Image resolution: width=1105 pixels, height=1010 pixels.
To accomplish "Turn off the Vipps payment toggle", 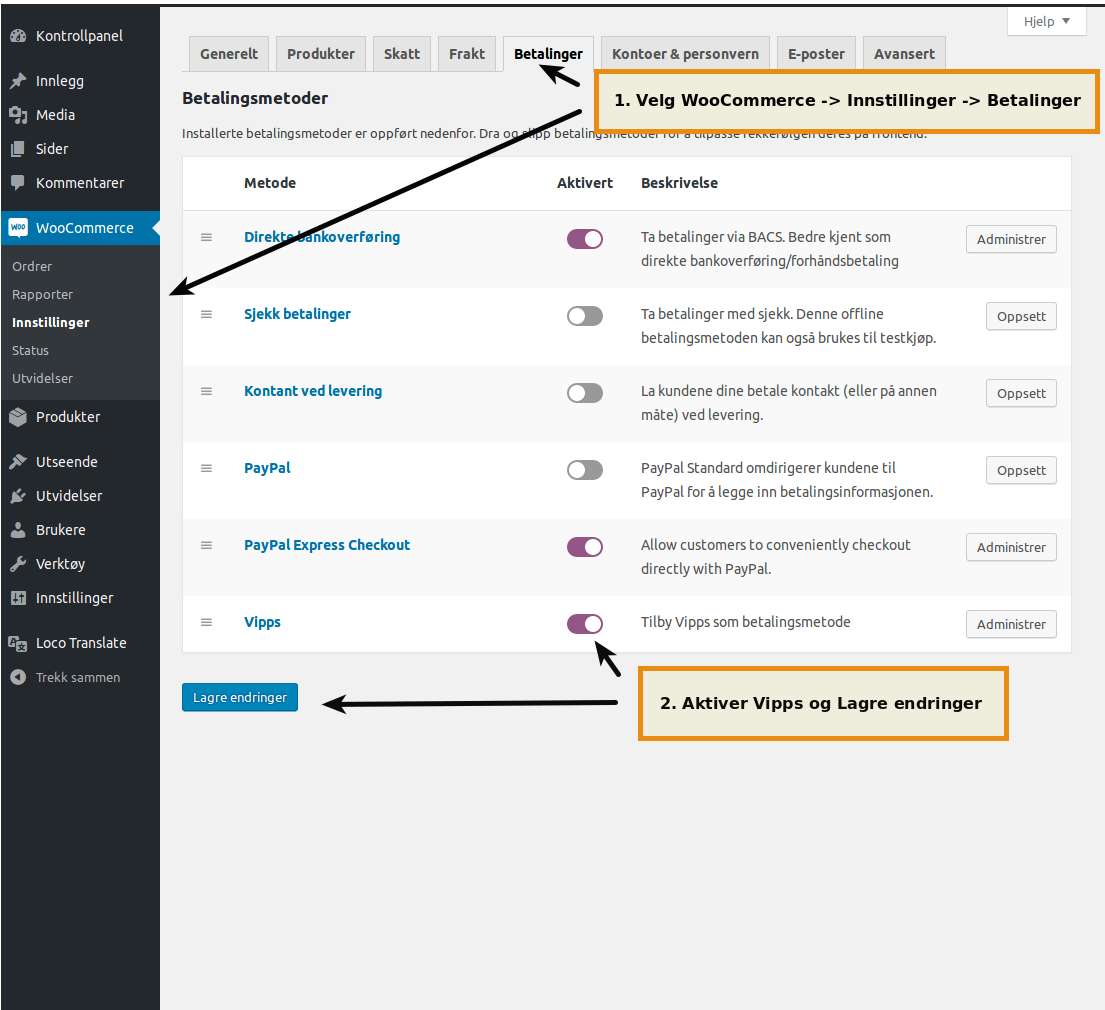I will point(585,624).
